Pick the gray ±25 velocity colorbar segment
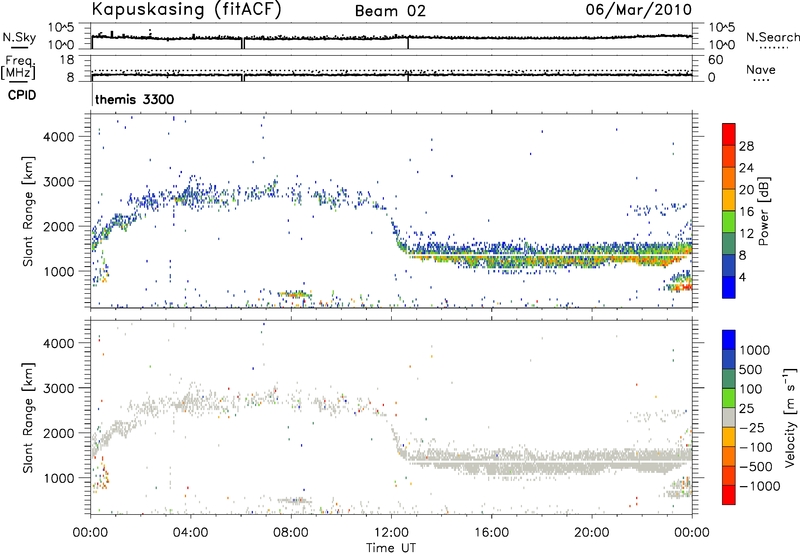 pos(729,418)
